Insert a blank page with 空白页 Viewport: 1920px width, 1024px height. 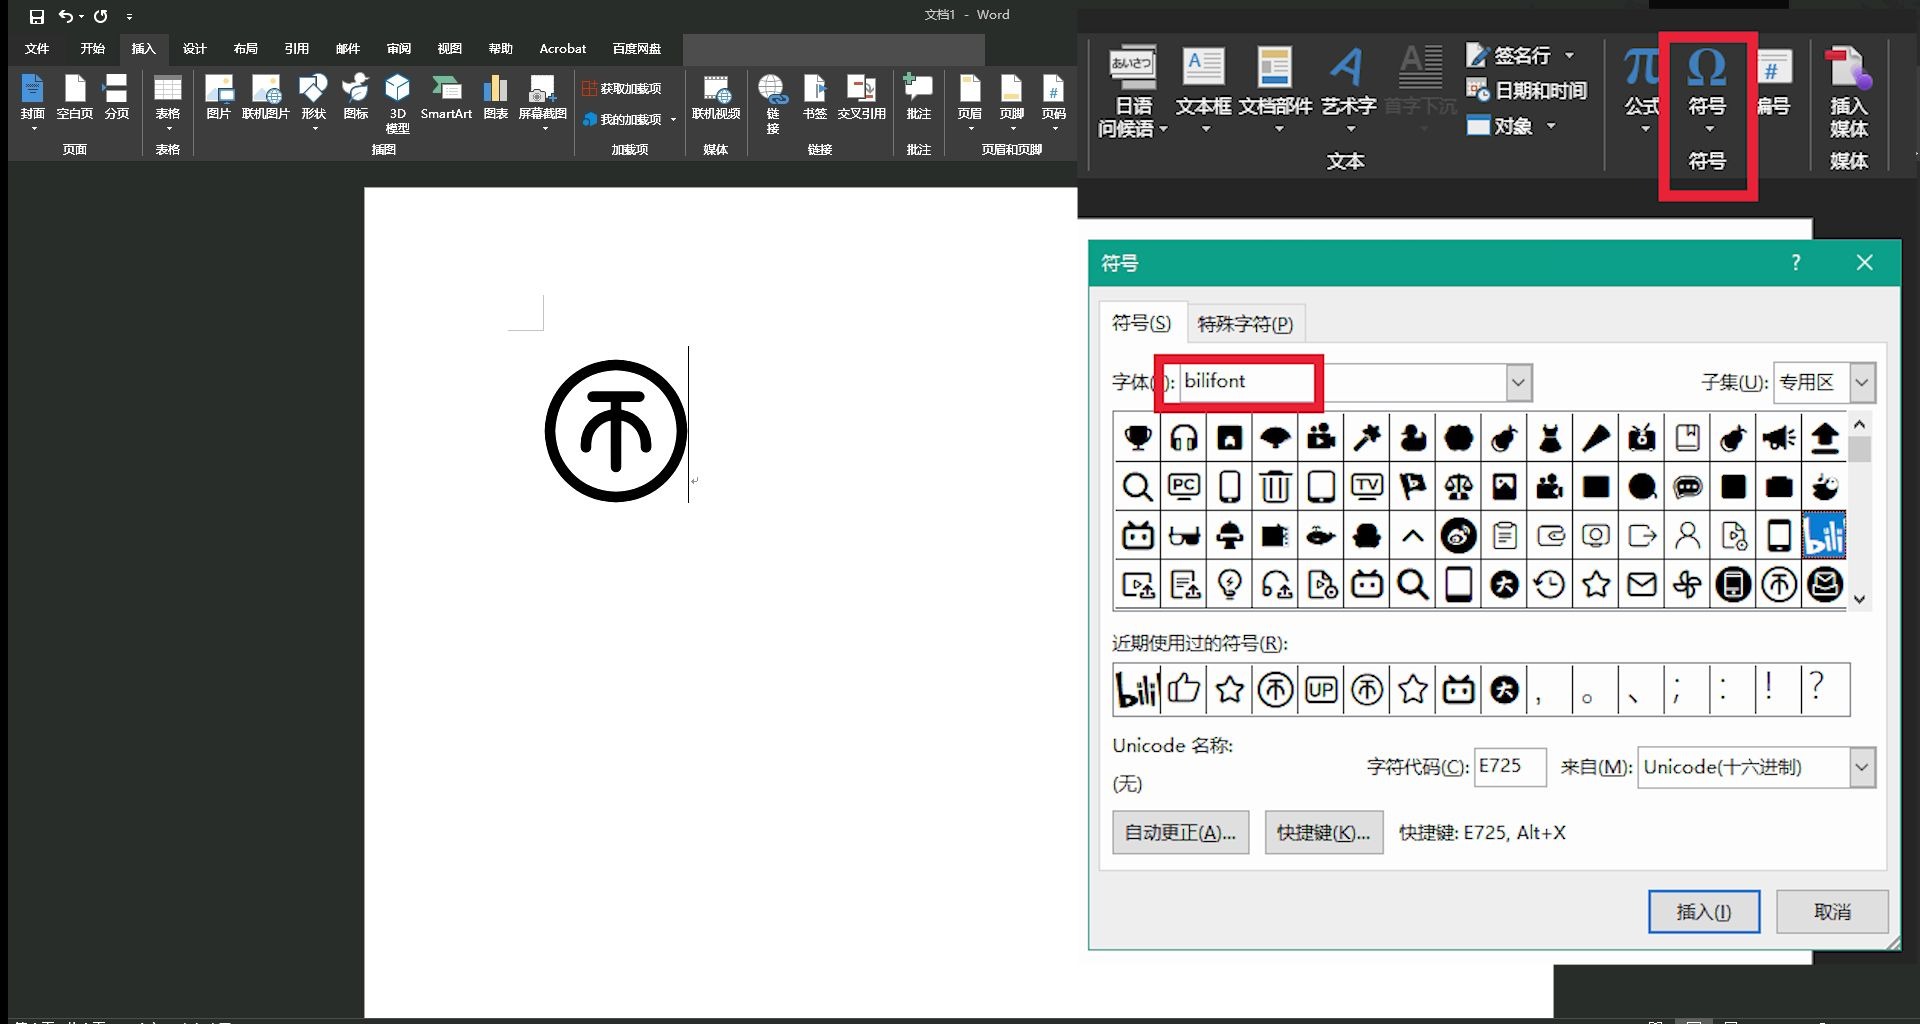(75, 98)
